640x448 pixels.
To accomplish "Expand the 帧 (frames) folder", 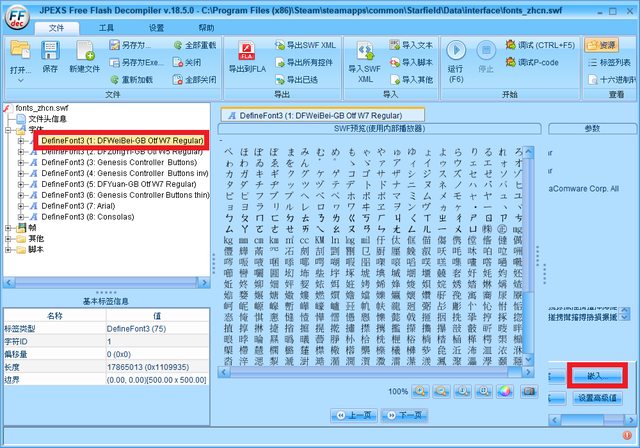I will [8, 228].
